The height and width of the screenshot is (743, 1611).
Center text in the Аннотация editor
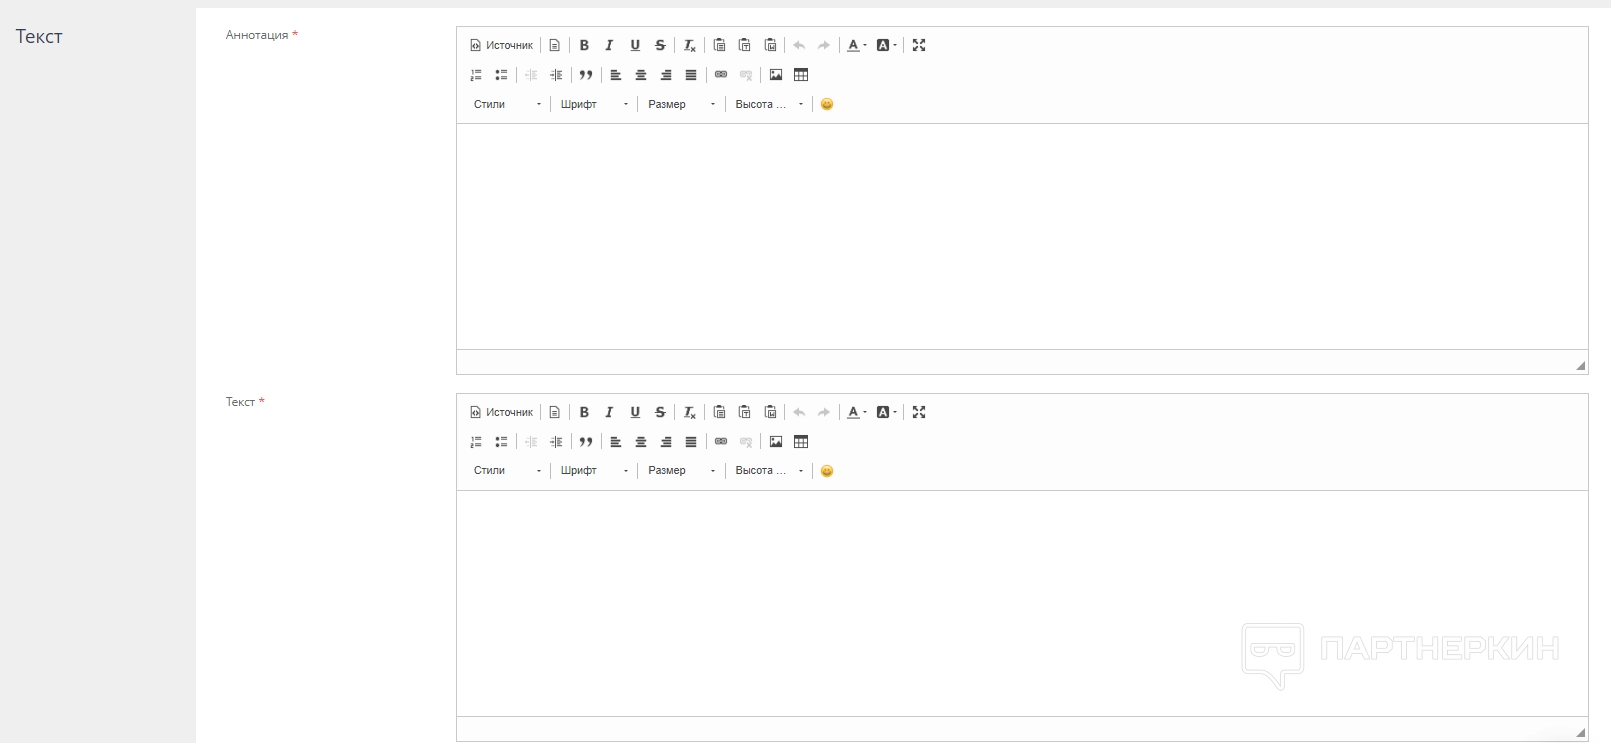point(641,75)
